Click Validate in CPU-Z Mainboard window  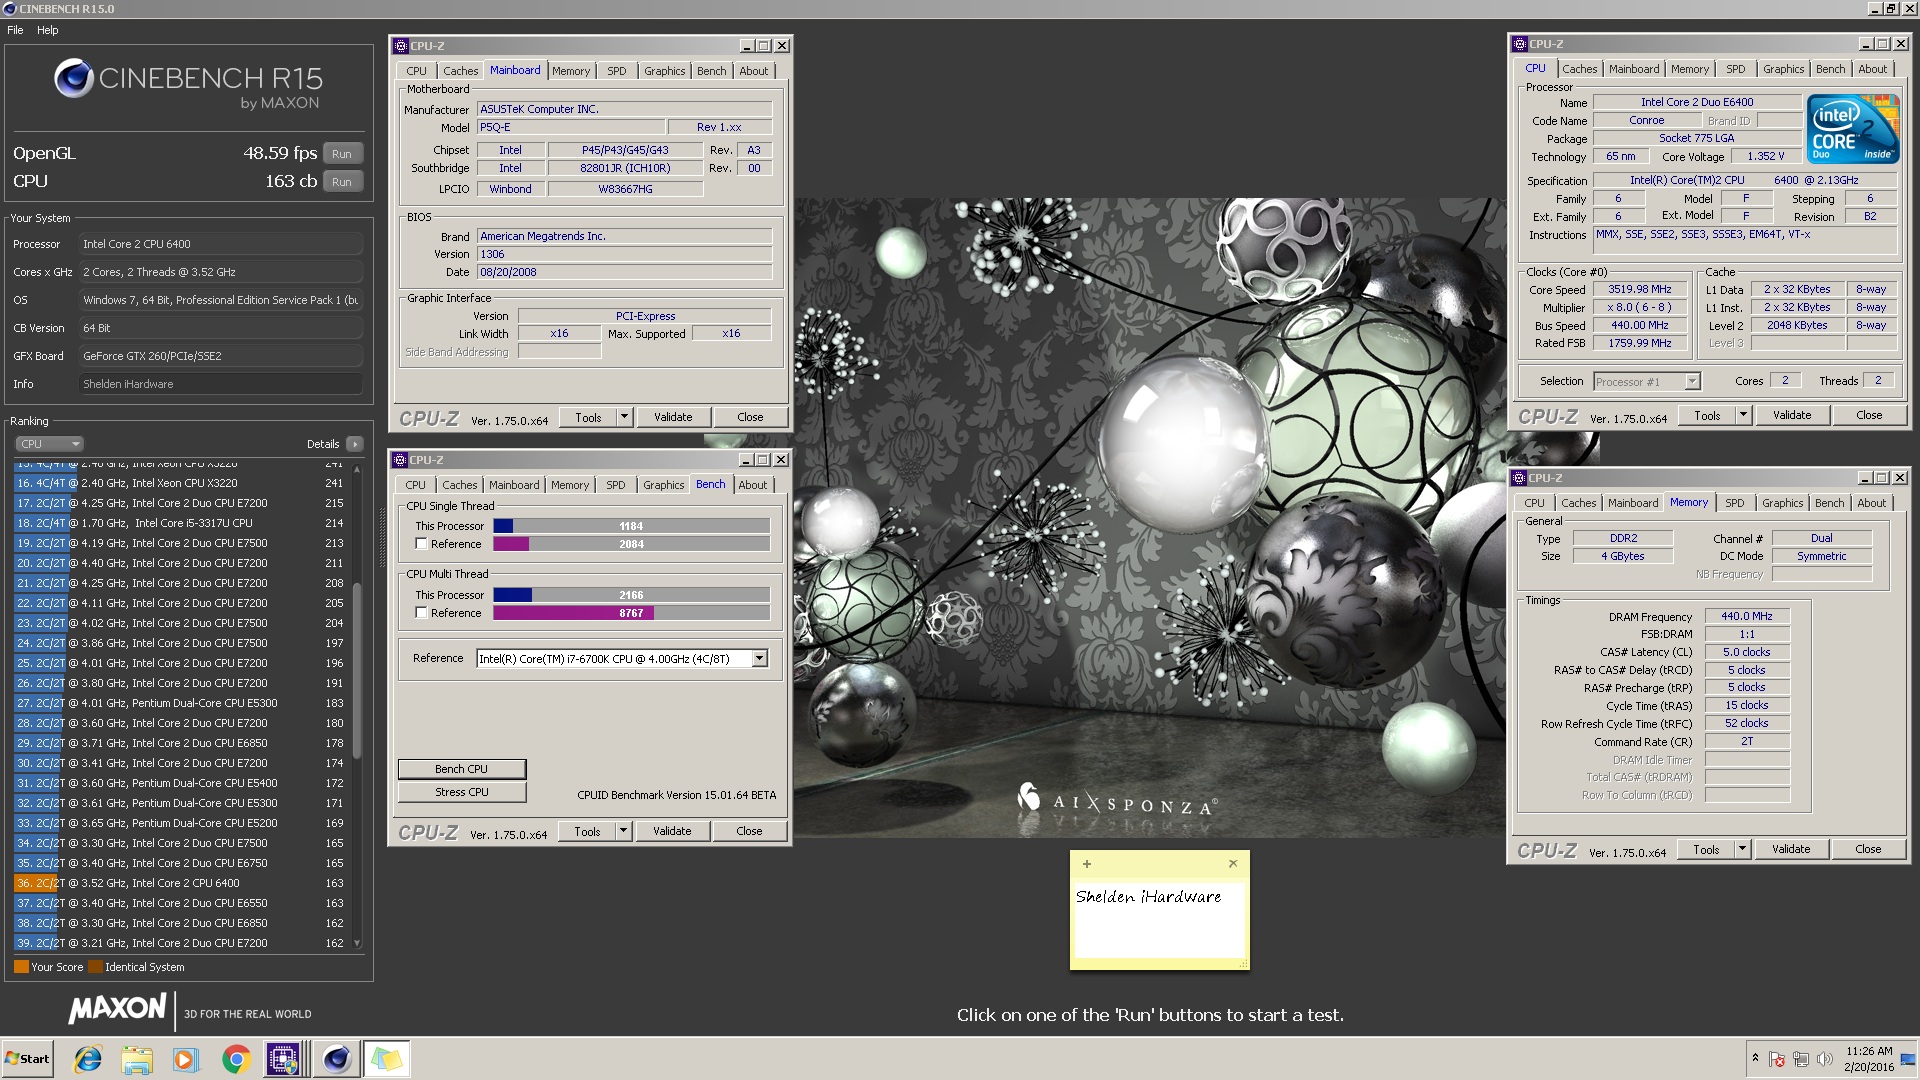coord(673,417)
